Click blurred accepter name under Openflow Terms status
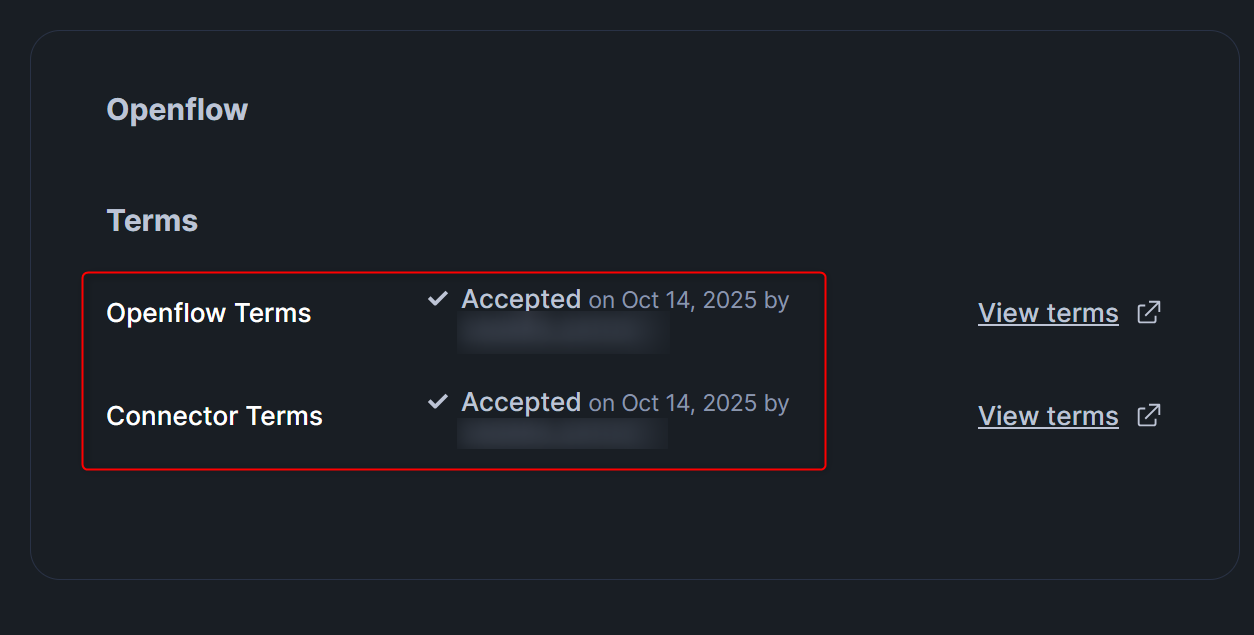The width and height of the screenshot is (1254, 635). [x=562, y=332]
